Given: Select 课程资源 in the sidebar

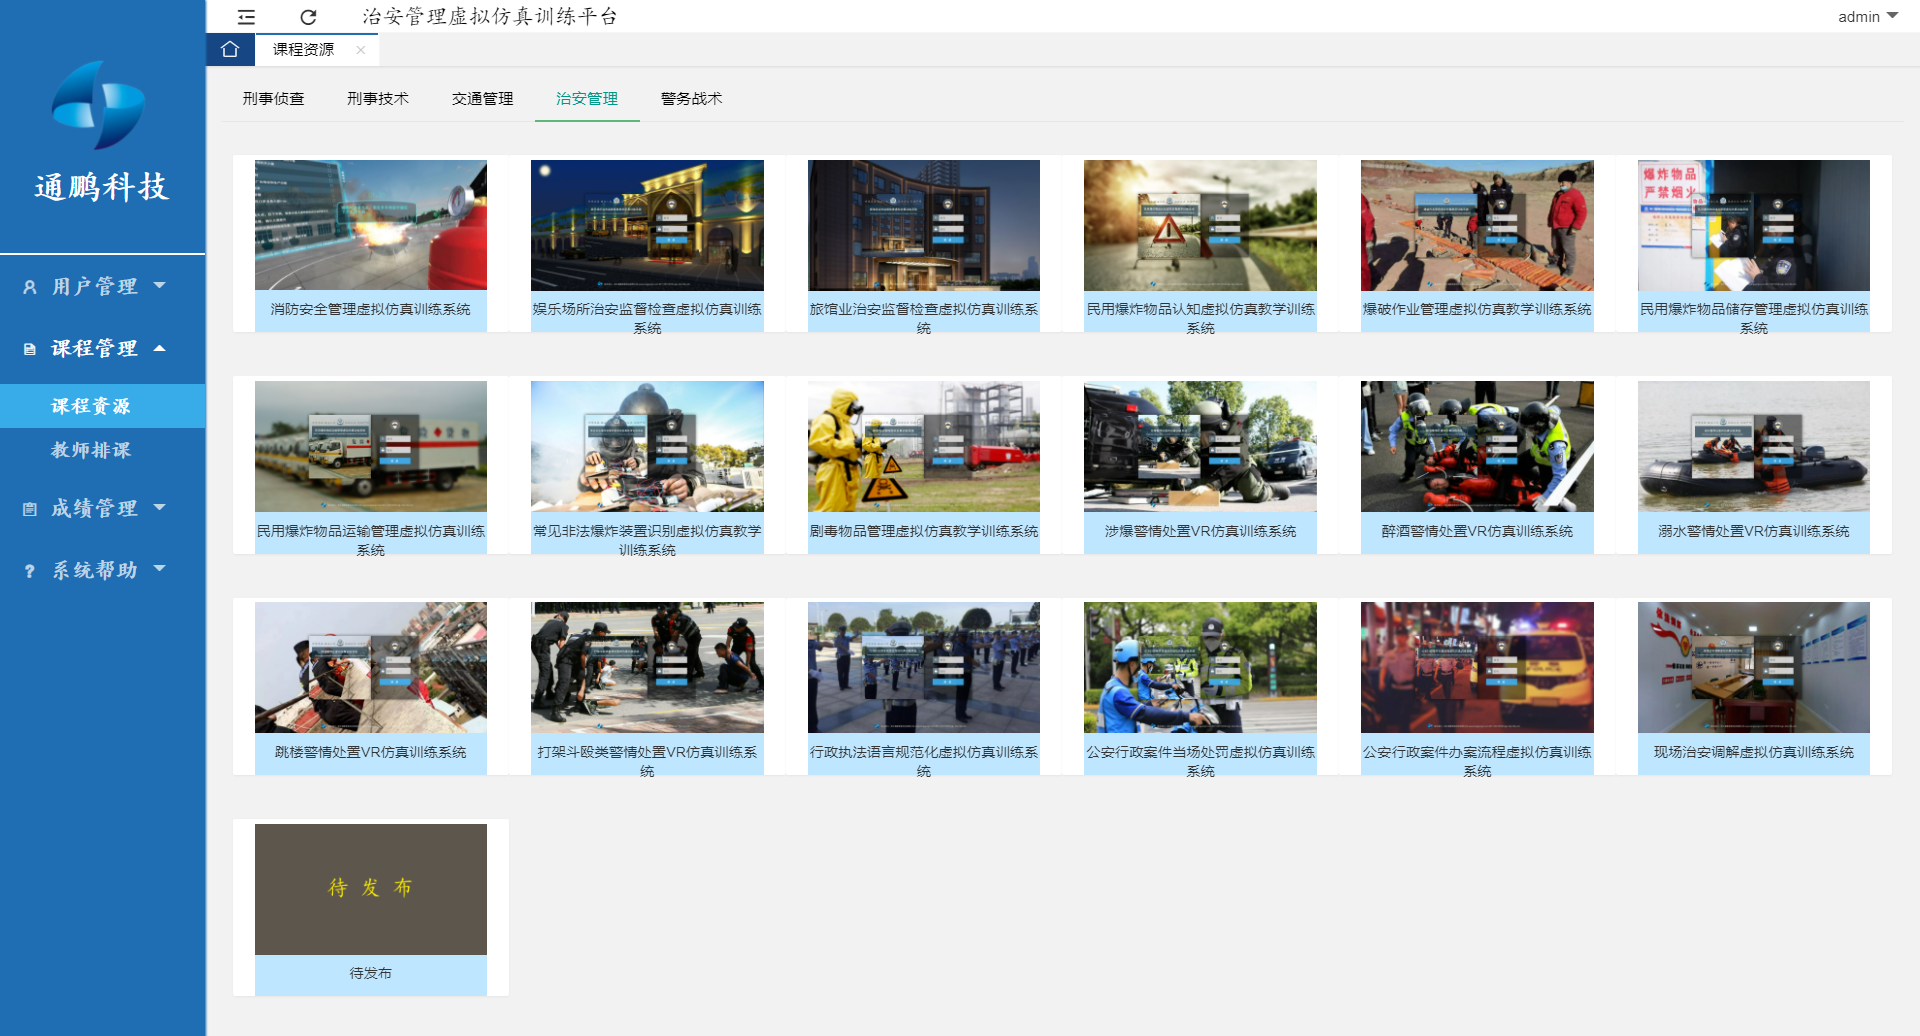Looking at the screenshot, I should [91, 406].
